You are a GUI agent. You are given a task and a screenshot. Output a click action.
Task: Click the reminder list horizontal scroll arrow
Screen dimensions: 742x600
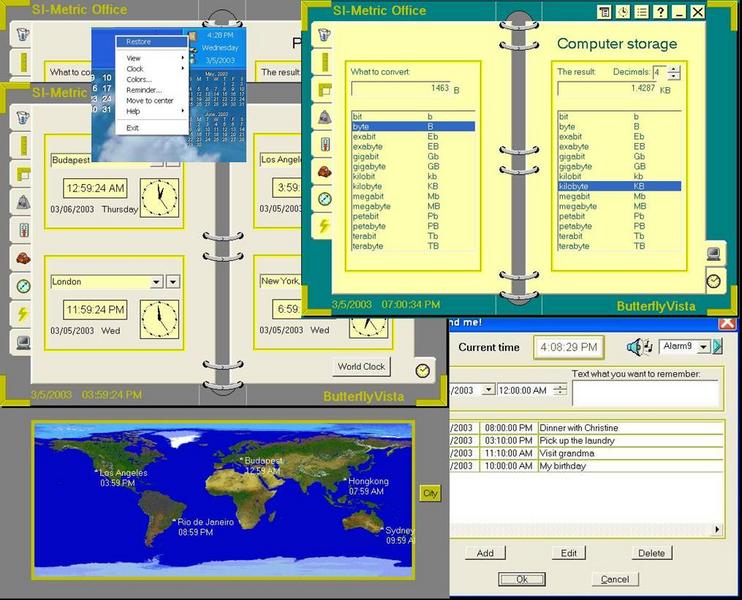coord(717,529)
